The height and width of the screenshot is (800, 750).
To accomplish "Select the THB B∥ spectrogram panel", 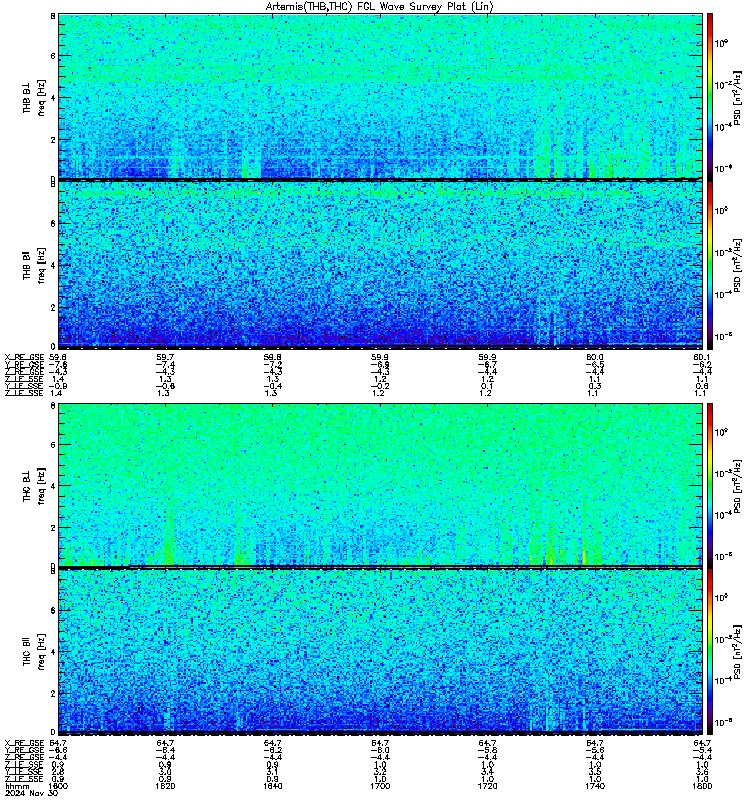I will (x=380, y=264).
